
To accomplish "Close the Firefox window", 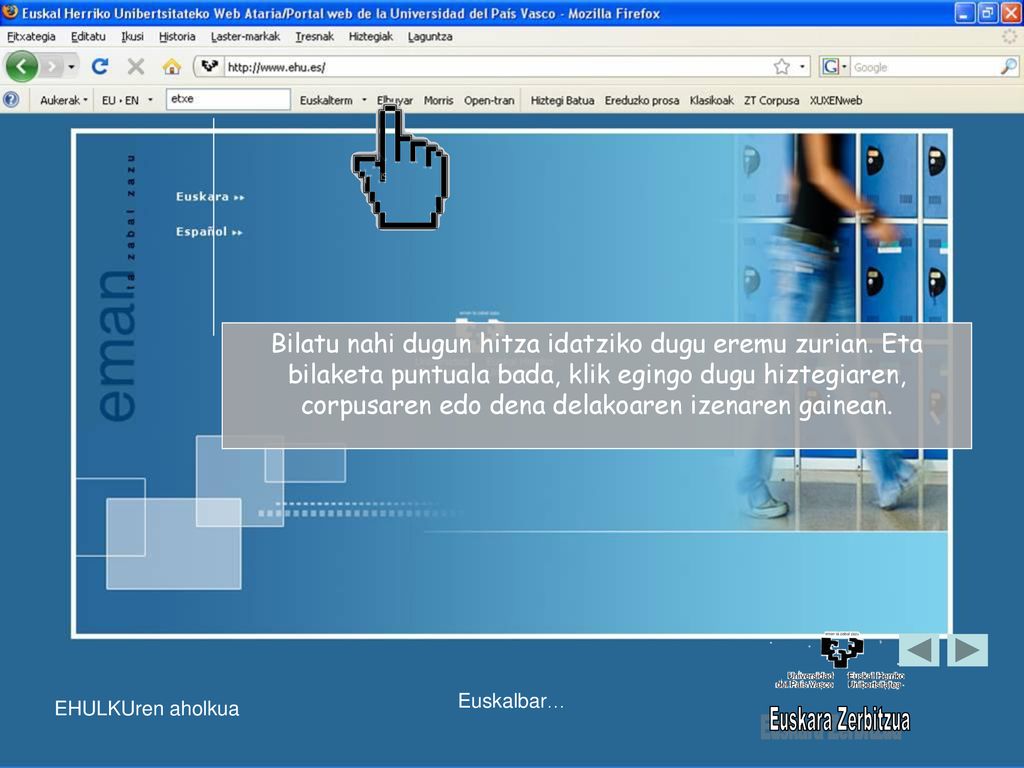I will 1010,12.
